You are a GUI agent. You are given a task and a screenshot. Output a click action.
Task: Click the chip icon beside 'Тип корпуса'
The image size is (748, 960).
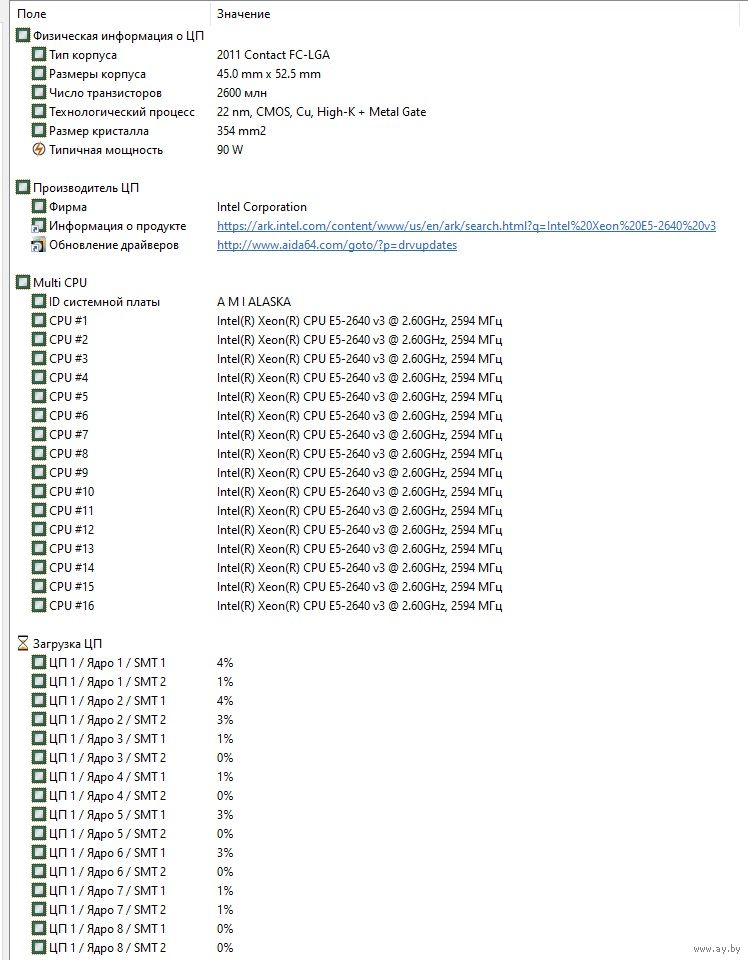39,54
